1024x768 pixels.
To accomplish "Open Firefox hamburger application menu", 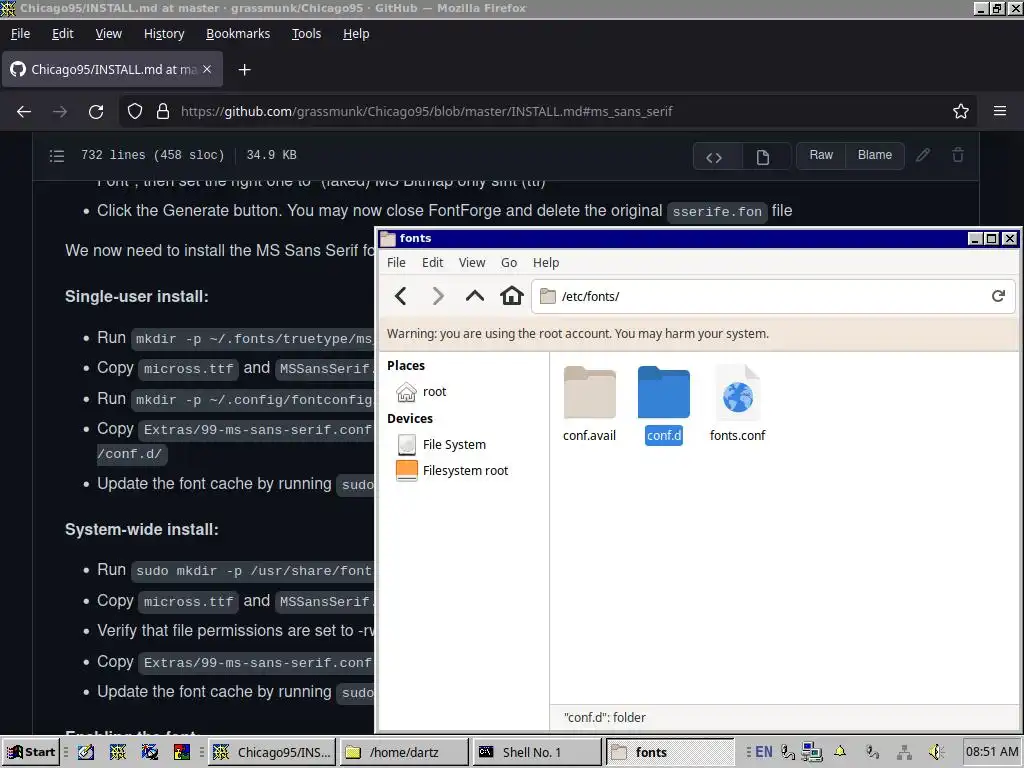I will pos(1000,112).
